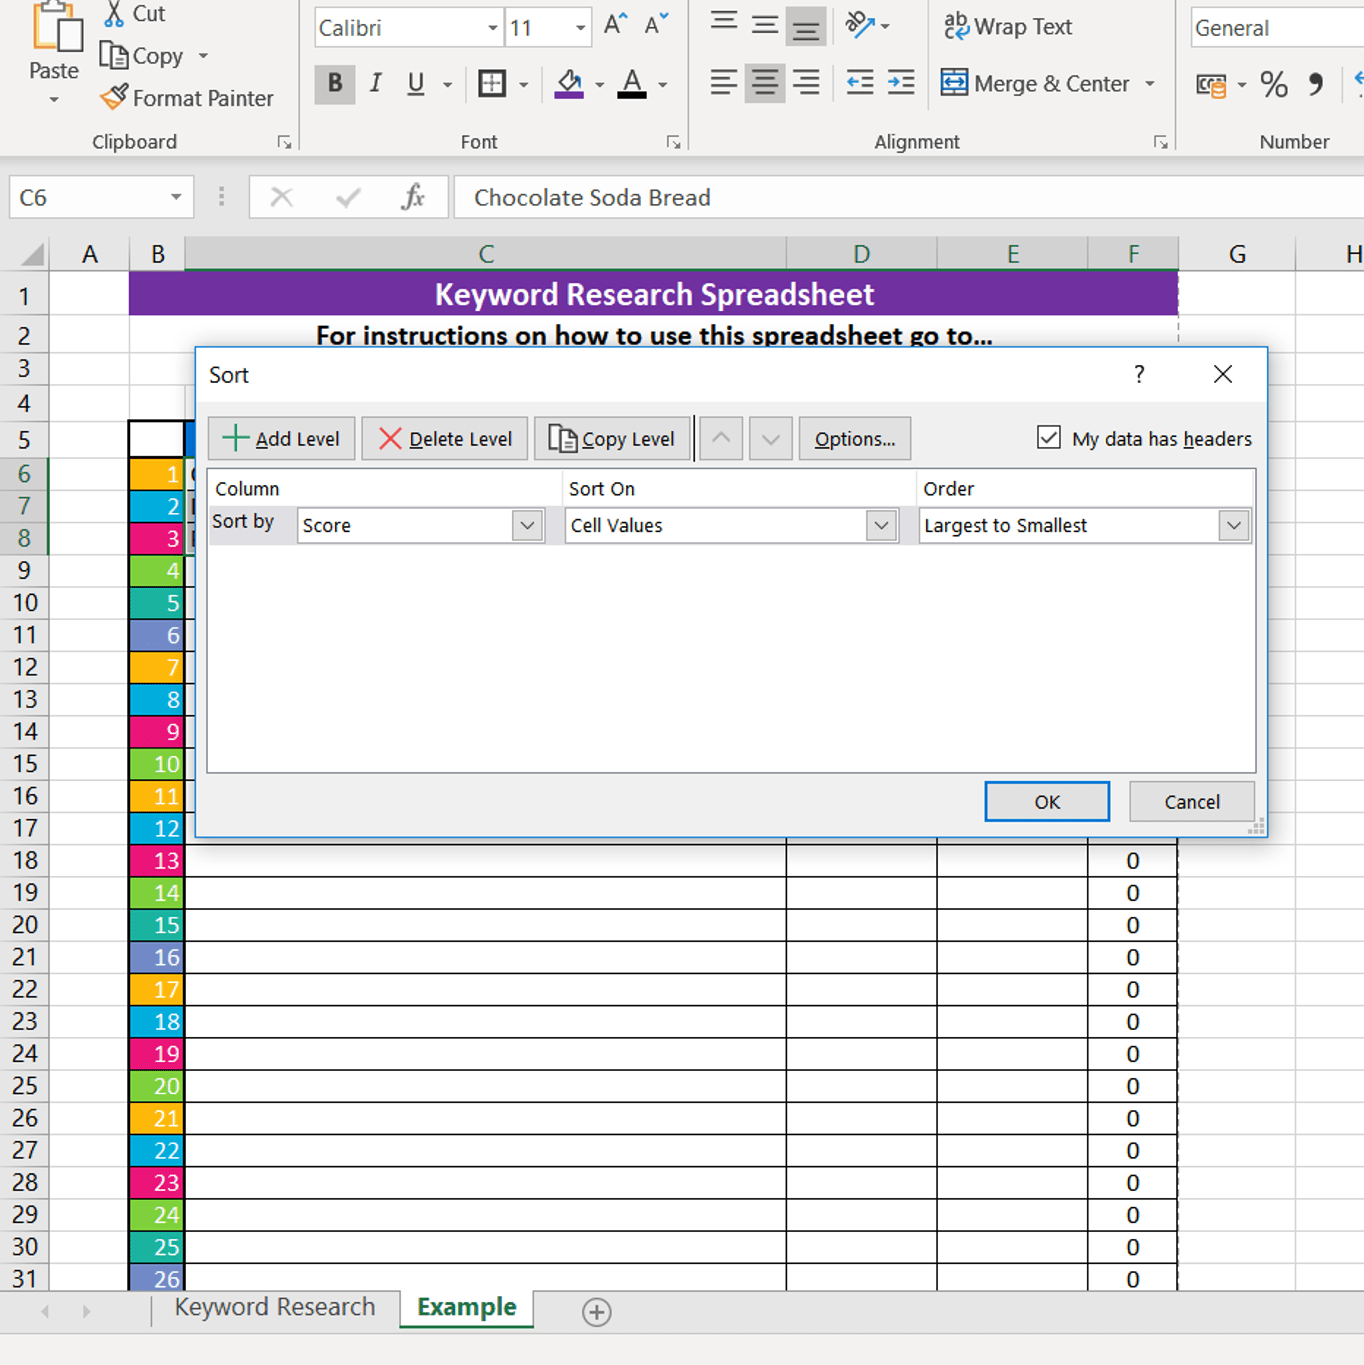This screenshot has height=1365, width=1364.
Task: Apply the cell Borders icon
Action: [x=492, y=84]
